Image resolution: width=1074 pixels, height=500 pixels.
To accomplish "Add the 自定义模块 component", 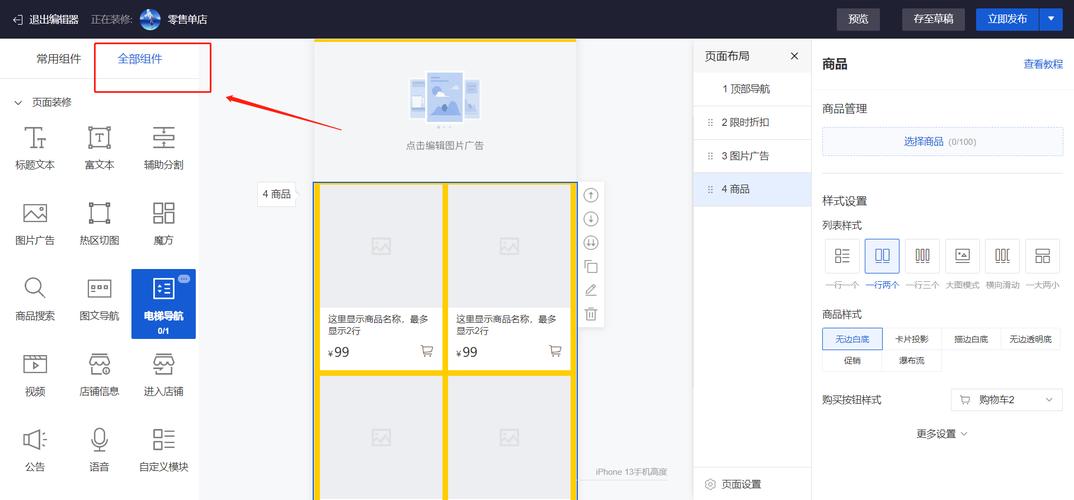I will point(164,450).
